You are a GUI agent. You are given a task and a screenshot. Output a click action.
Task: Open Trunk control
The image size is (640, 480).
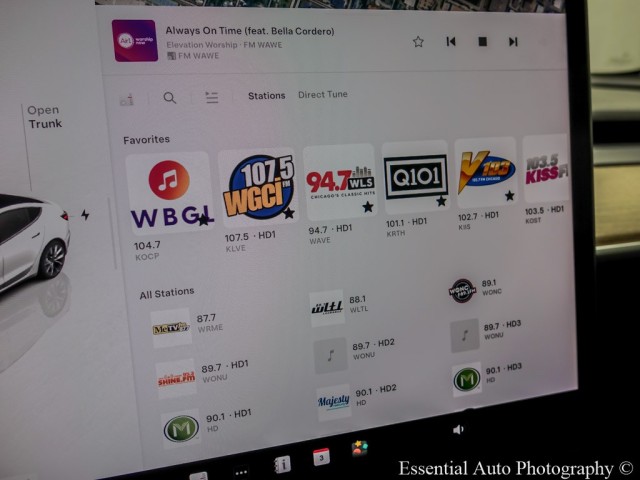pos(44,117)
